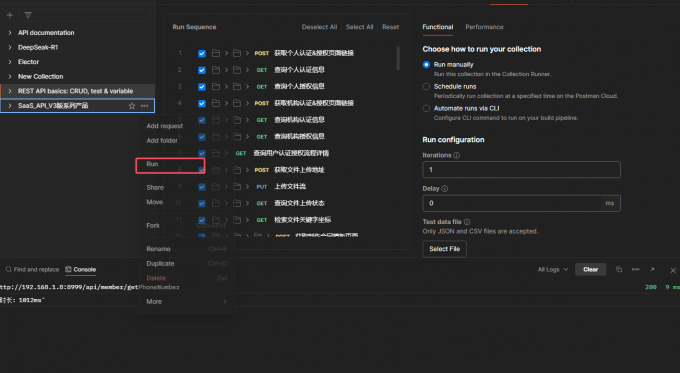Choose Duplicate from the context menu
This screenshot has width=680, height=373.
[160, 264]
